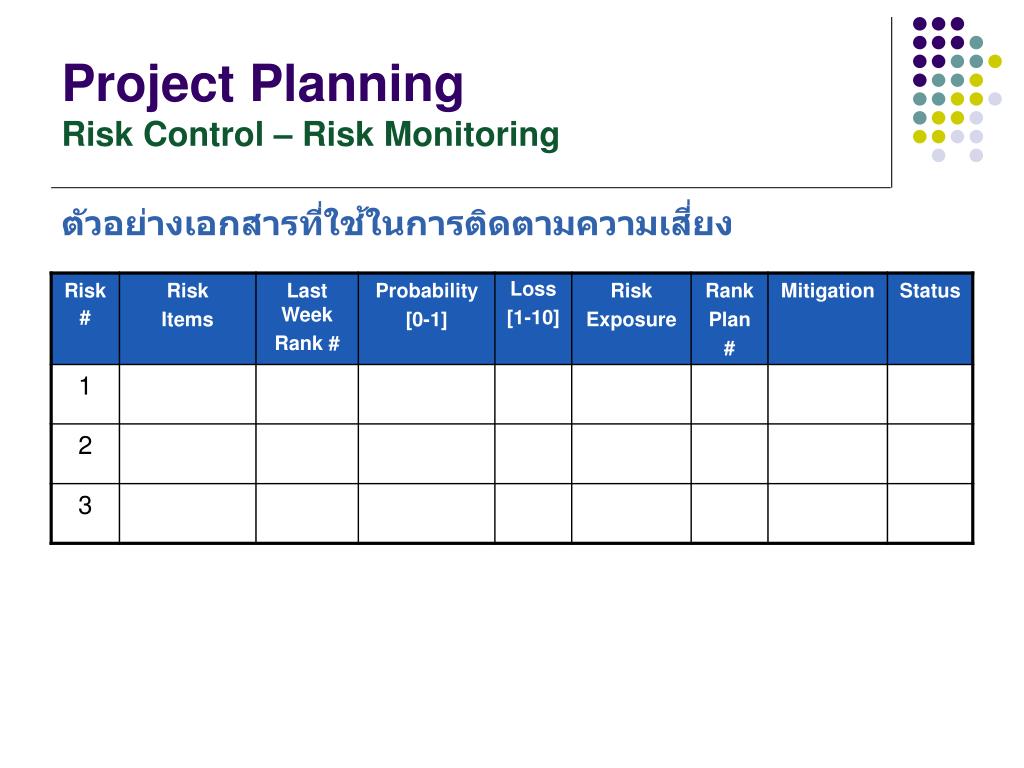Click the empty Status cell in row 3
Image resolution: width=1024 pixels, height=768 pixels.
(x=930, y=513)
